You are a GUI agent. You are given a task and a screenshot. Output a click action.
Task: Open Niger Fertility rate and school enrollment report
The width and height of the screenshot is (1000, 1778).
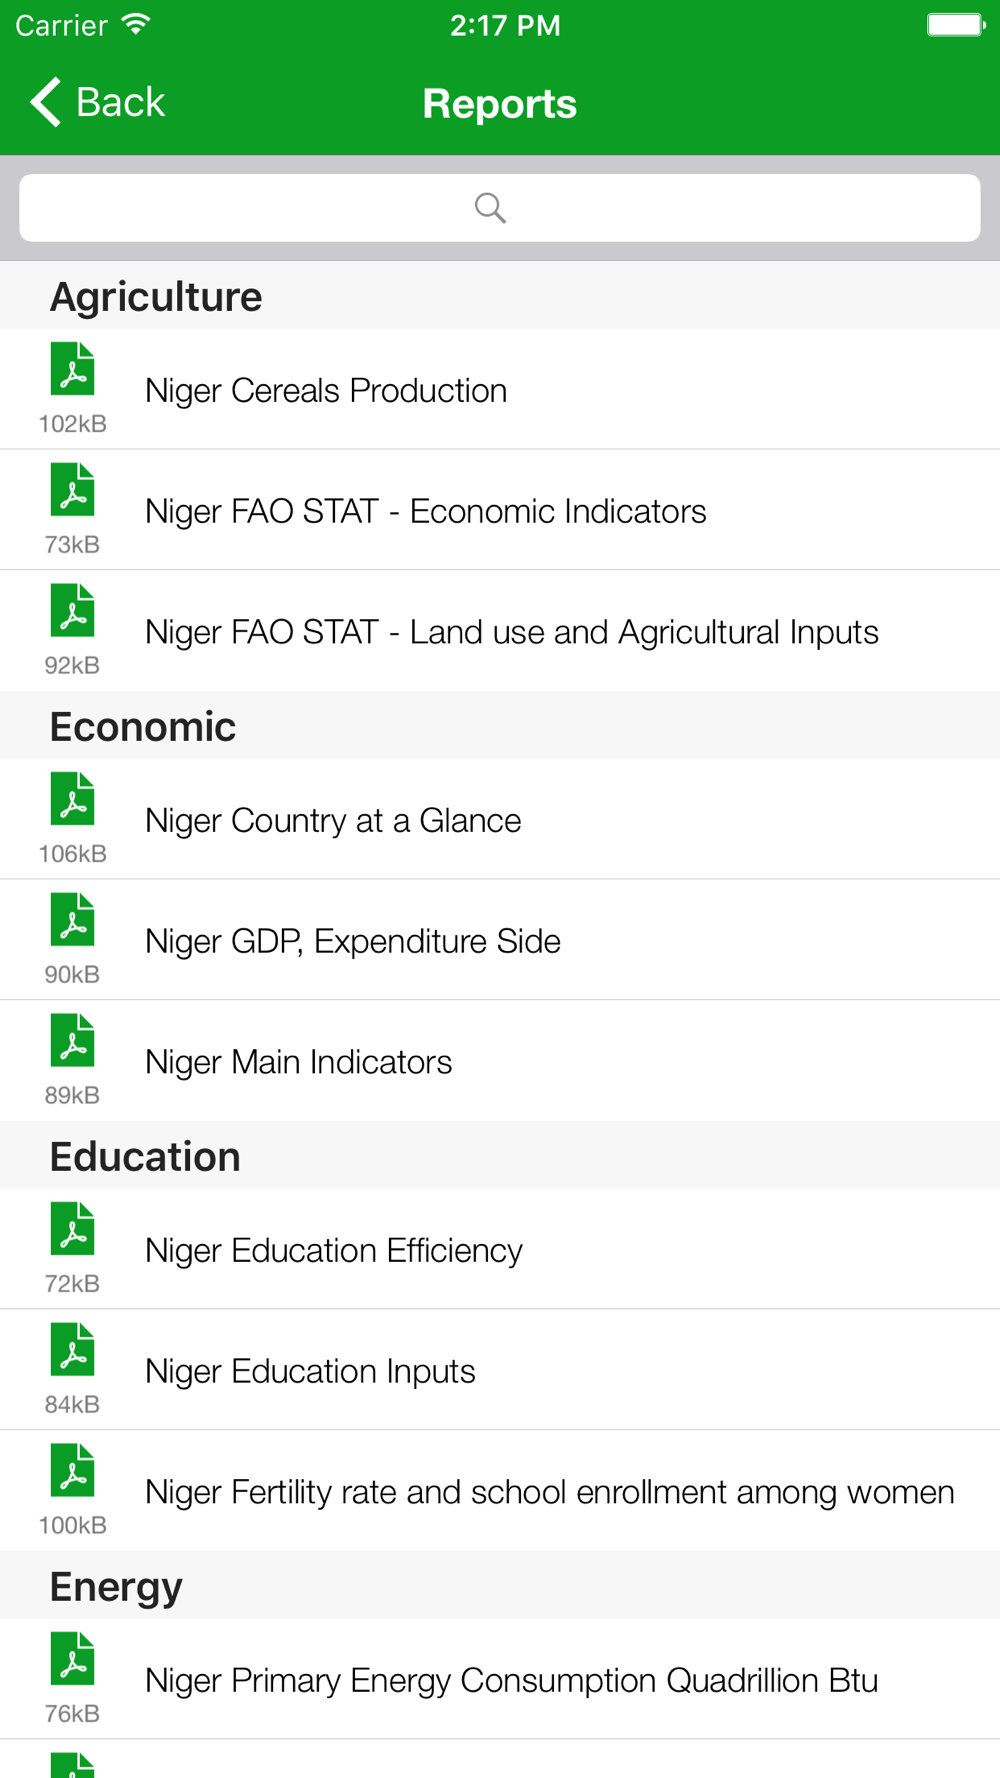500,1491
